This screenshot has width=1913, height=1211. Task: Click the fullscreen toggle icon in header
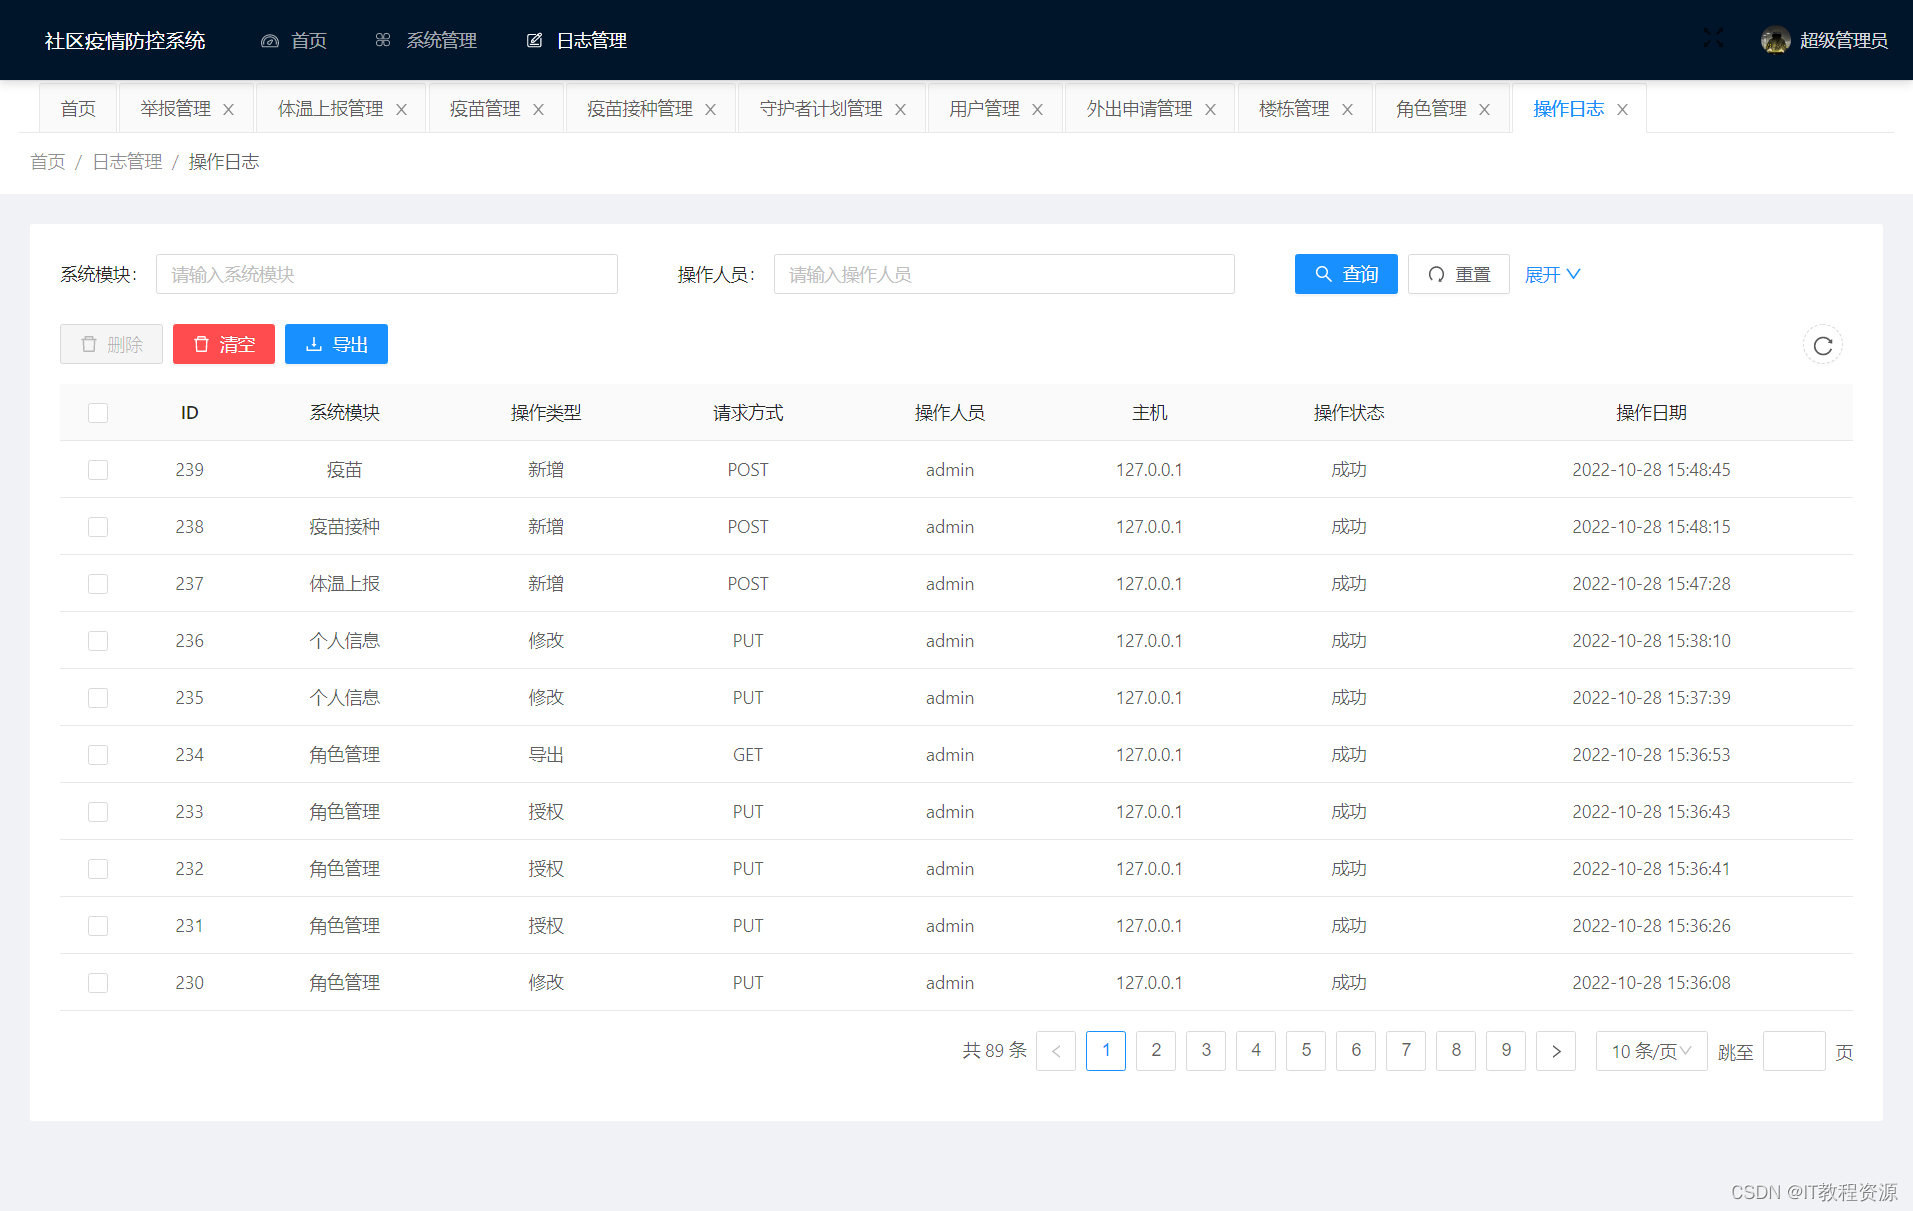pos(1713,39)
